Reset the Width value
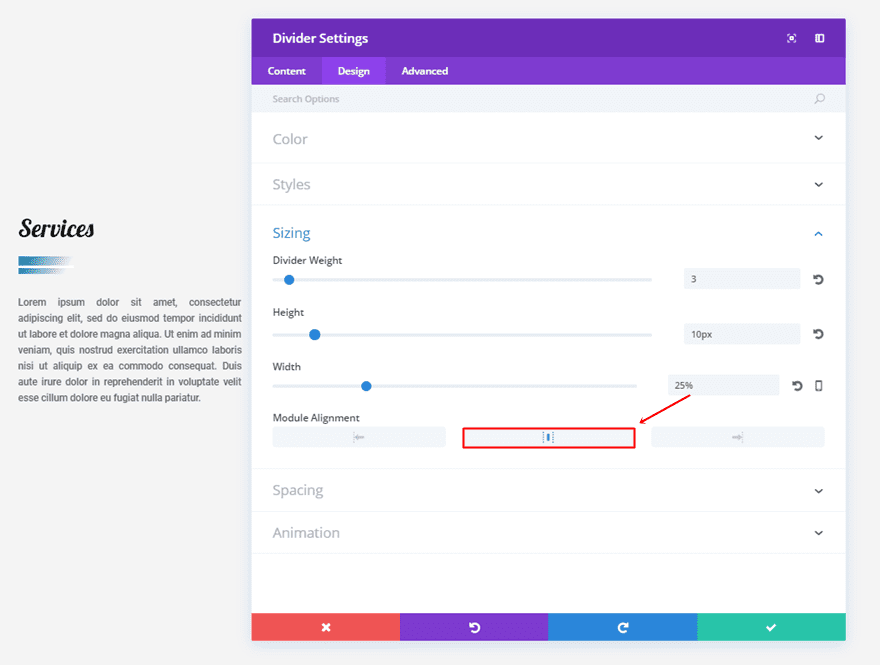This screenshot has height=665, width=880. click(797, 386)
